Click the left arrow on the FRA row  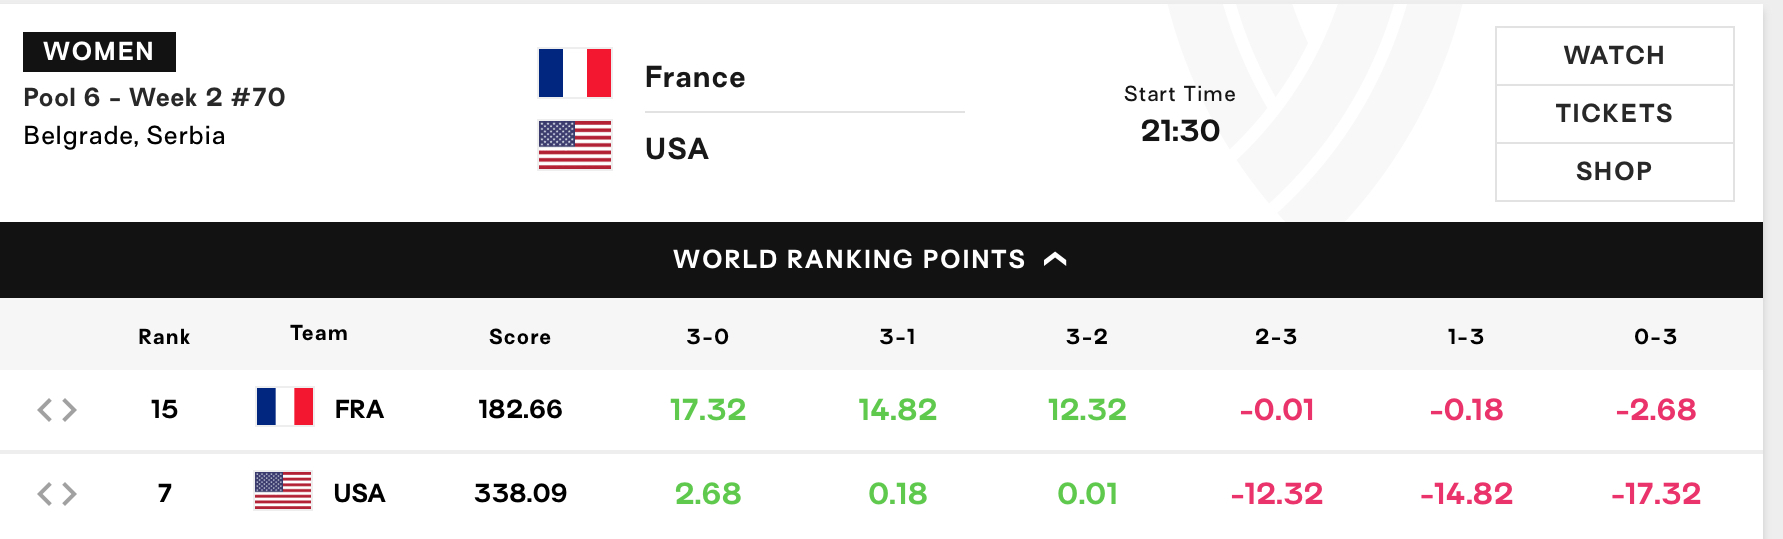(45, 409)
